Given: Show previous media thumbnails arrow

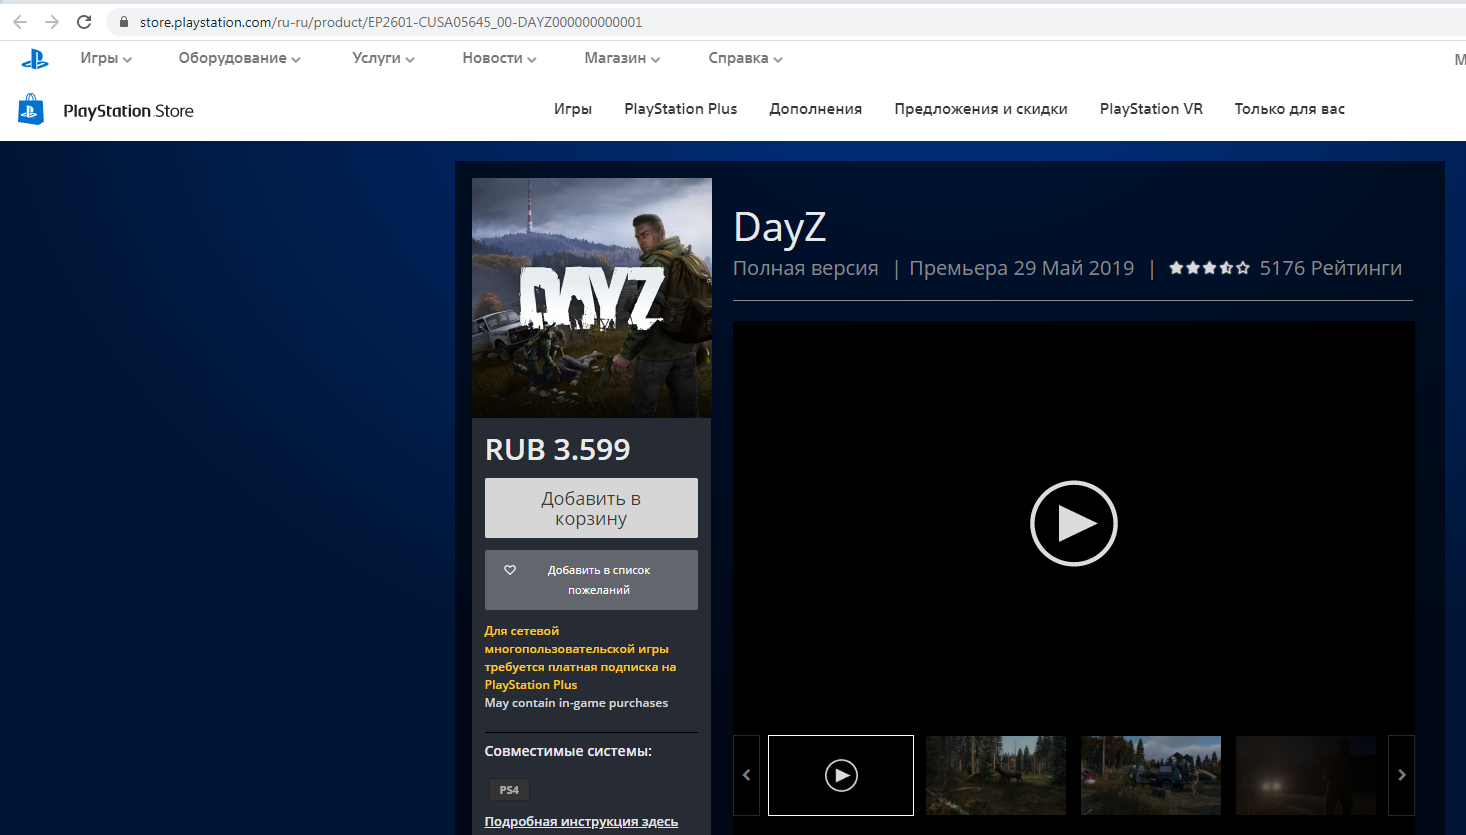Looking at the screenshot, I should coord(746,775).
